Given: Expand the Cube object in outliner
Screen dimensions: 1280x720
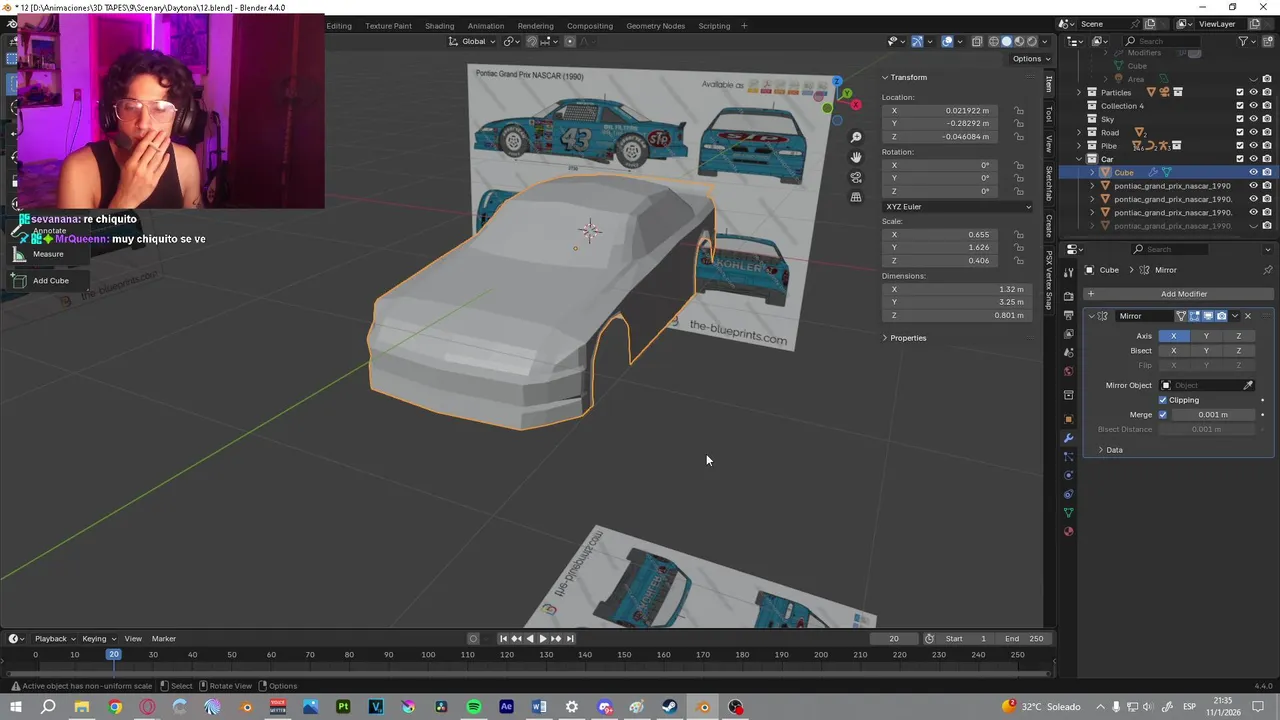Looking at the screenshot, I should 1092,172.
